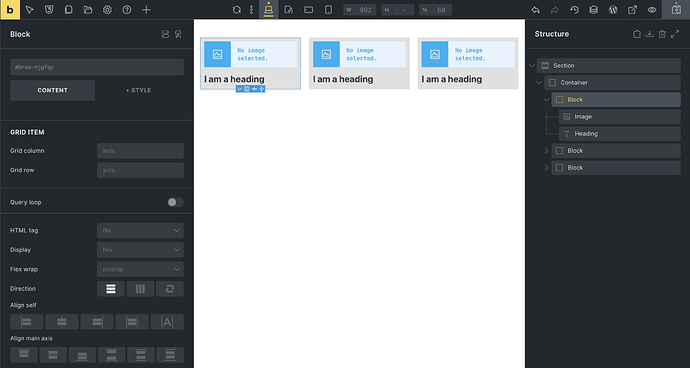This screenshot has width=690, height=368.
Task: Select the tablet portrait breakpoint icon
Action: pos(289,10)
